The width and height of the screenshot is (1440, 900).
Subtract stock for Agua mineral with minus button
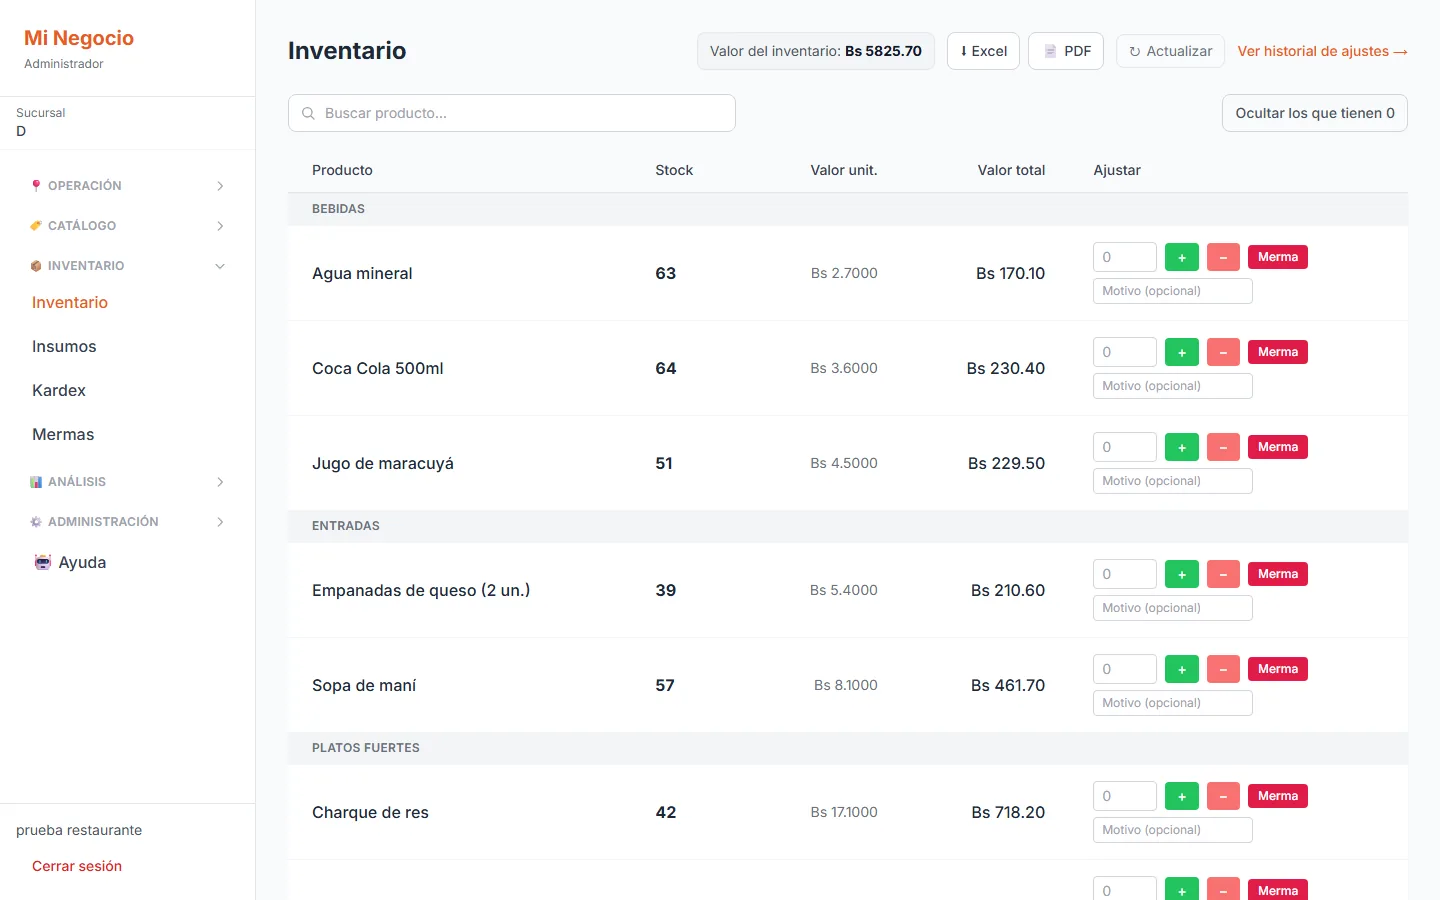pos(1223,257)
